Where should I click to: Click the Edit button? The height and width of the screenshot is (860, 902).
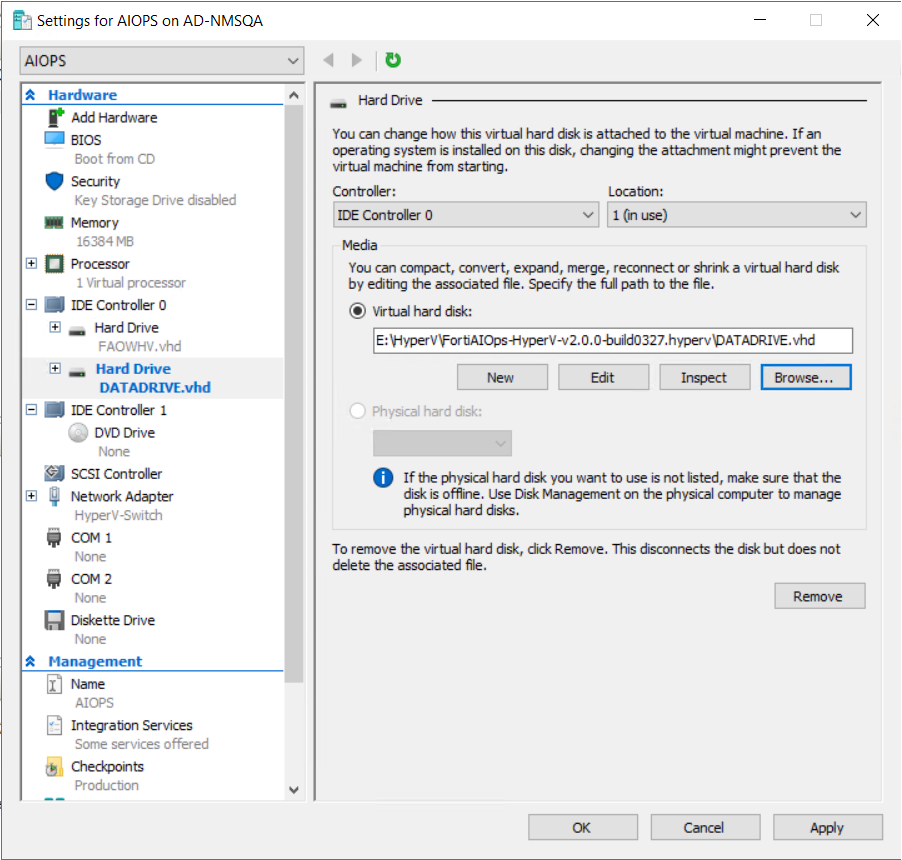(603, 377)
